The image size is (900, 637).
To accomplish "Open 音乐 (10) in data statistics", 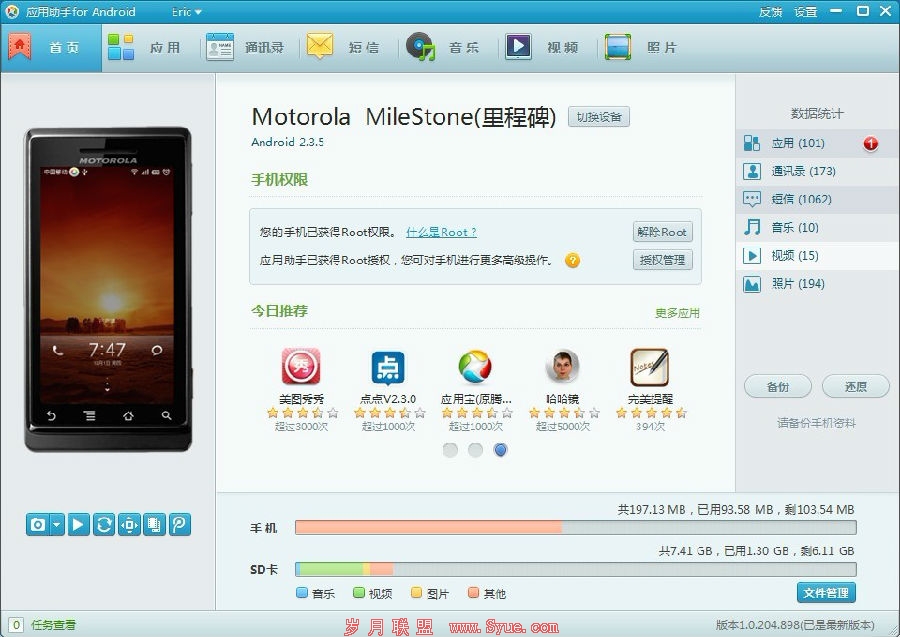I will [817, 227].
